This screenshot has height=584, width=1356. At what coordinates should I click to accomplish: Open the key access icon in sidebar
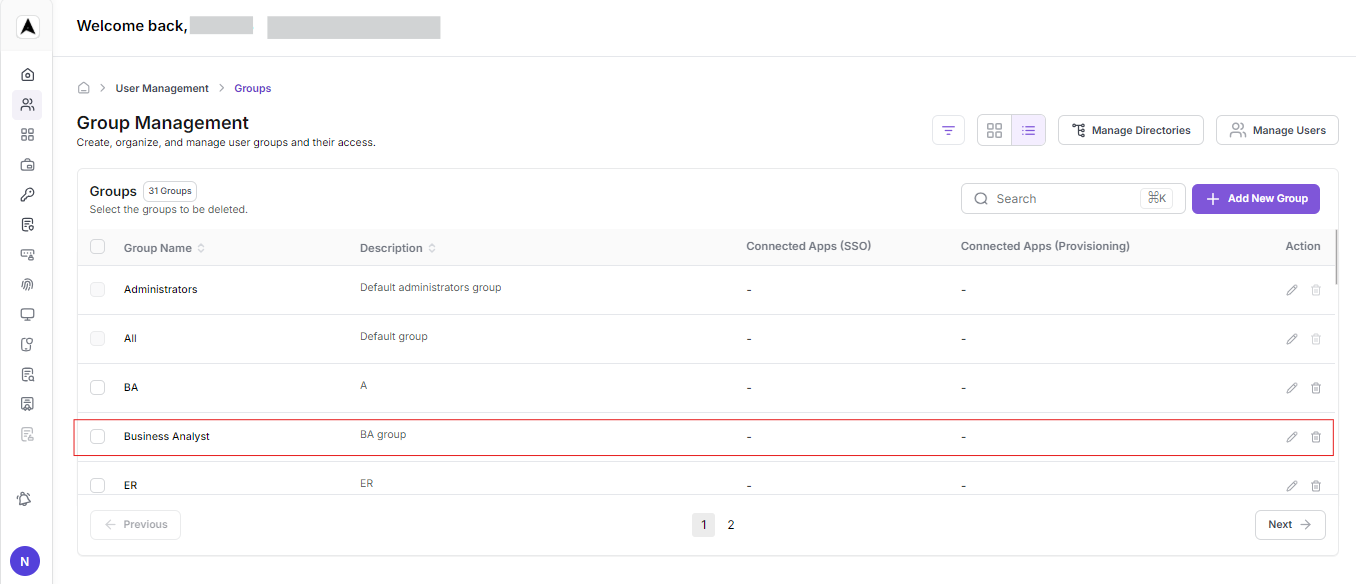(27, 194)
